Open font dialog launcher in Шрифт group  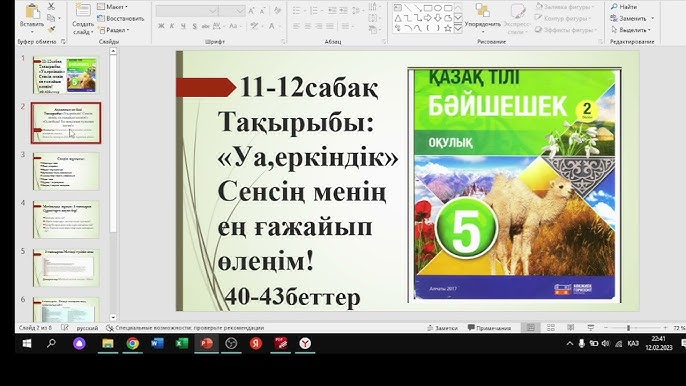click(283, 42)
